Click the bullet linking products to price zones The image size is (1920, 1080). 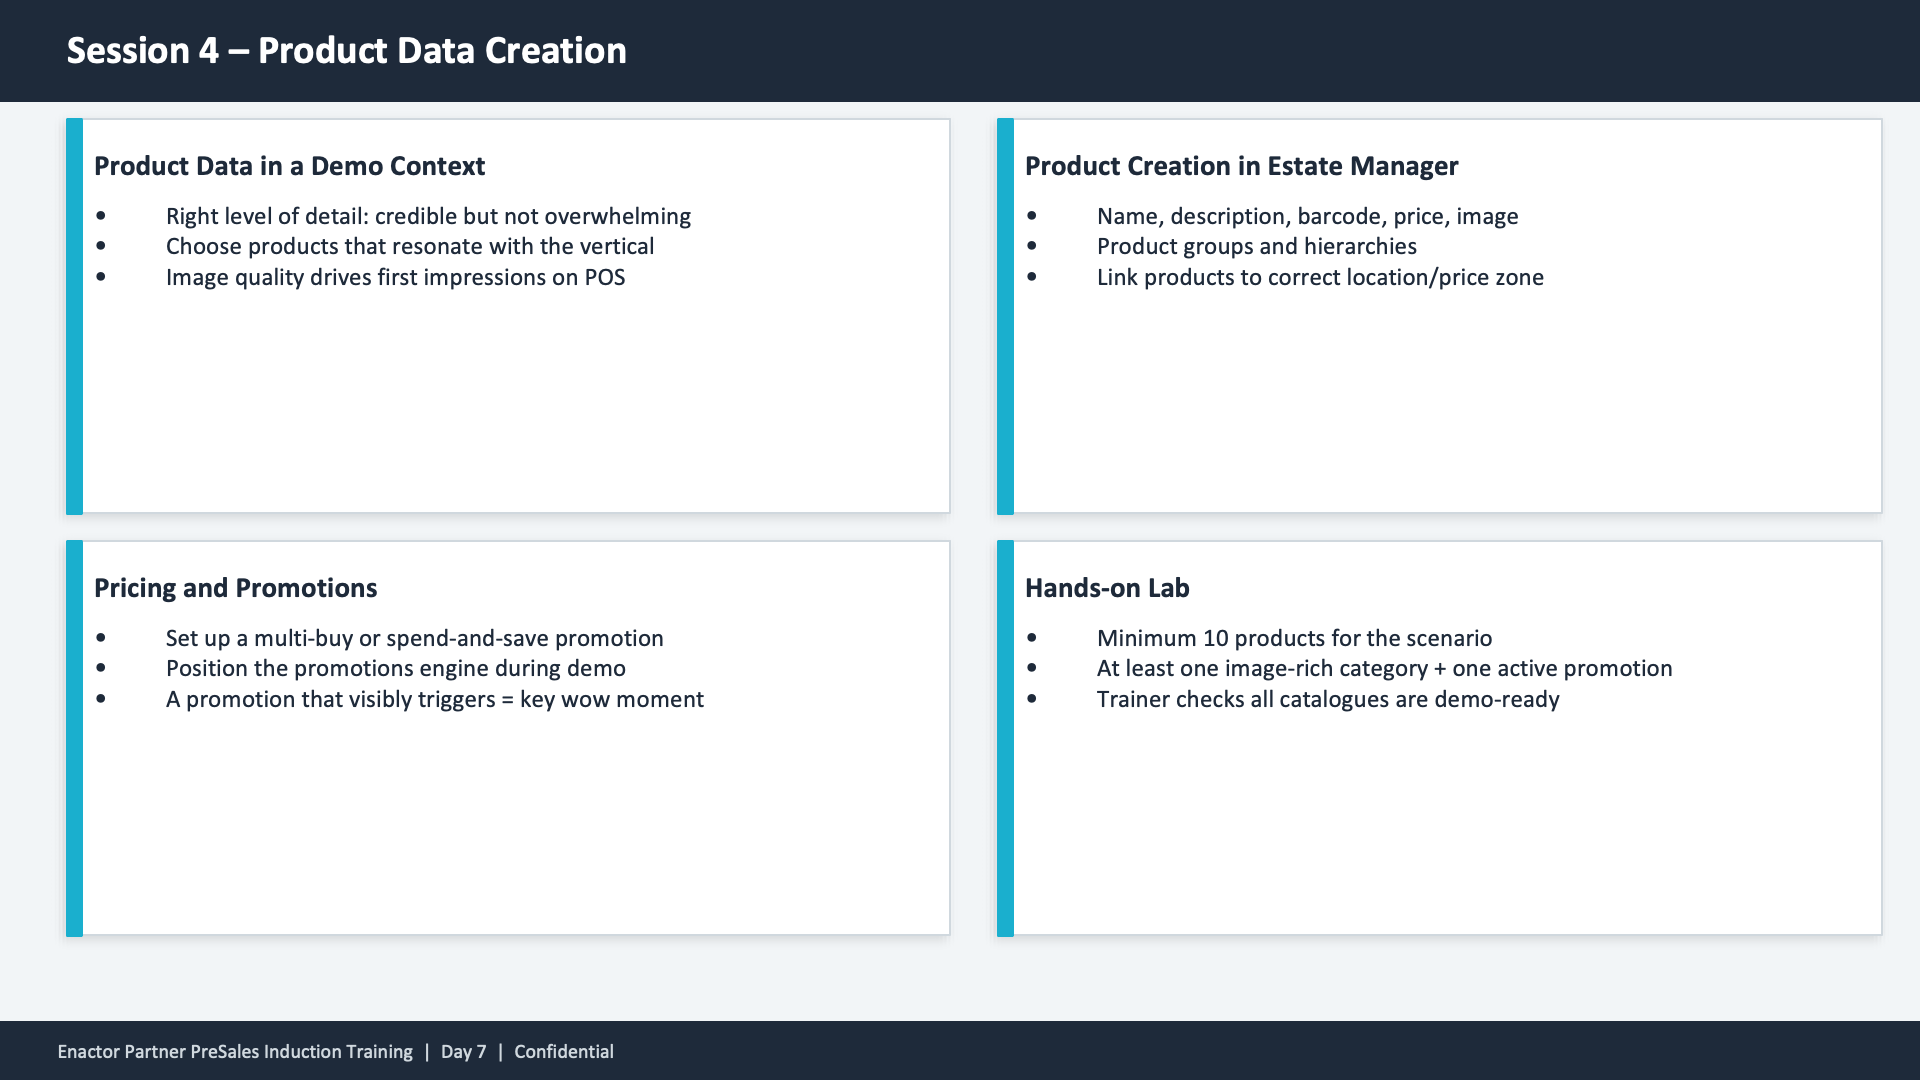[x=1320, y=277]
